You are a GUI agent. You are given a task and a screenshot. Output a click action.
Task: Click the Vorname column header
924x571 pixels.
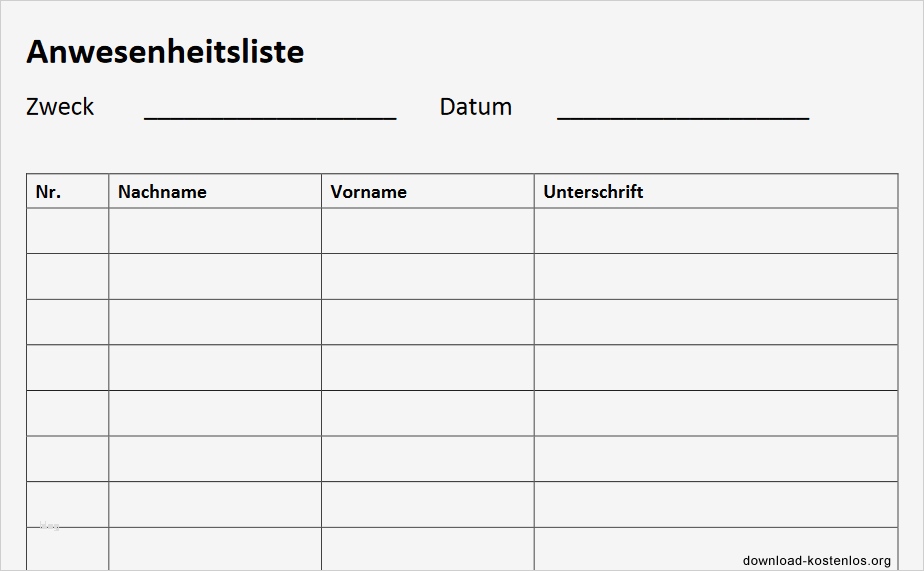[368, 192]
